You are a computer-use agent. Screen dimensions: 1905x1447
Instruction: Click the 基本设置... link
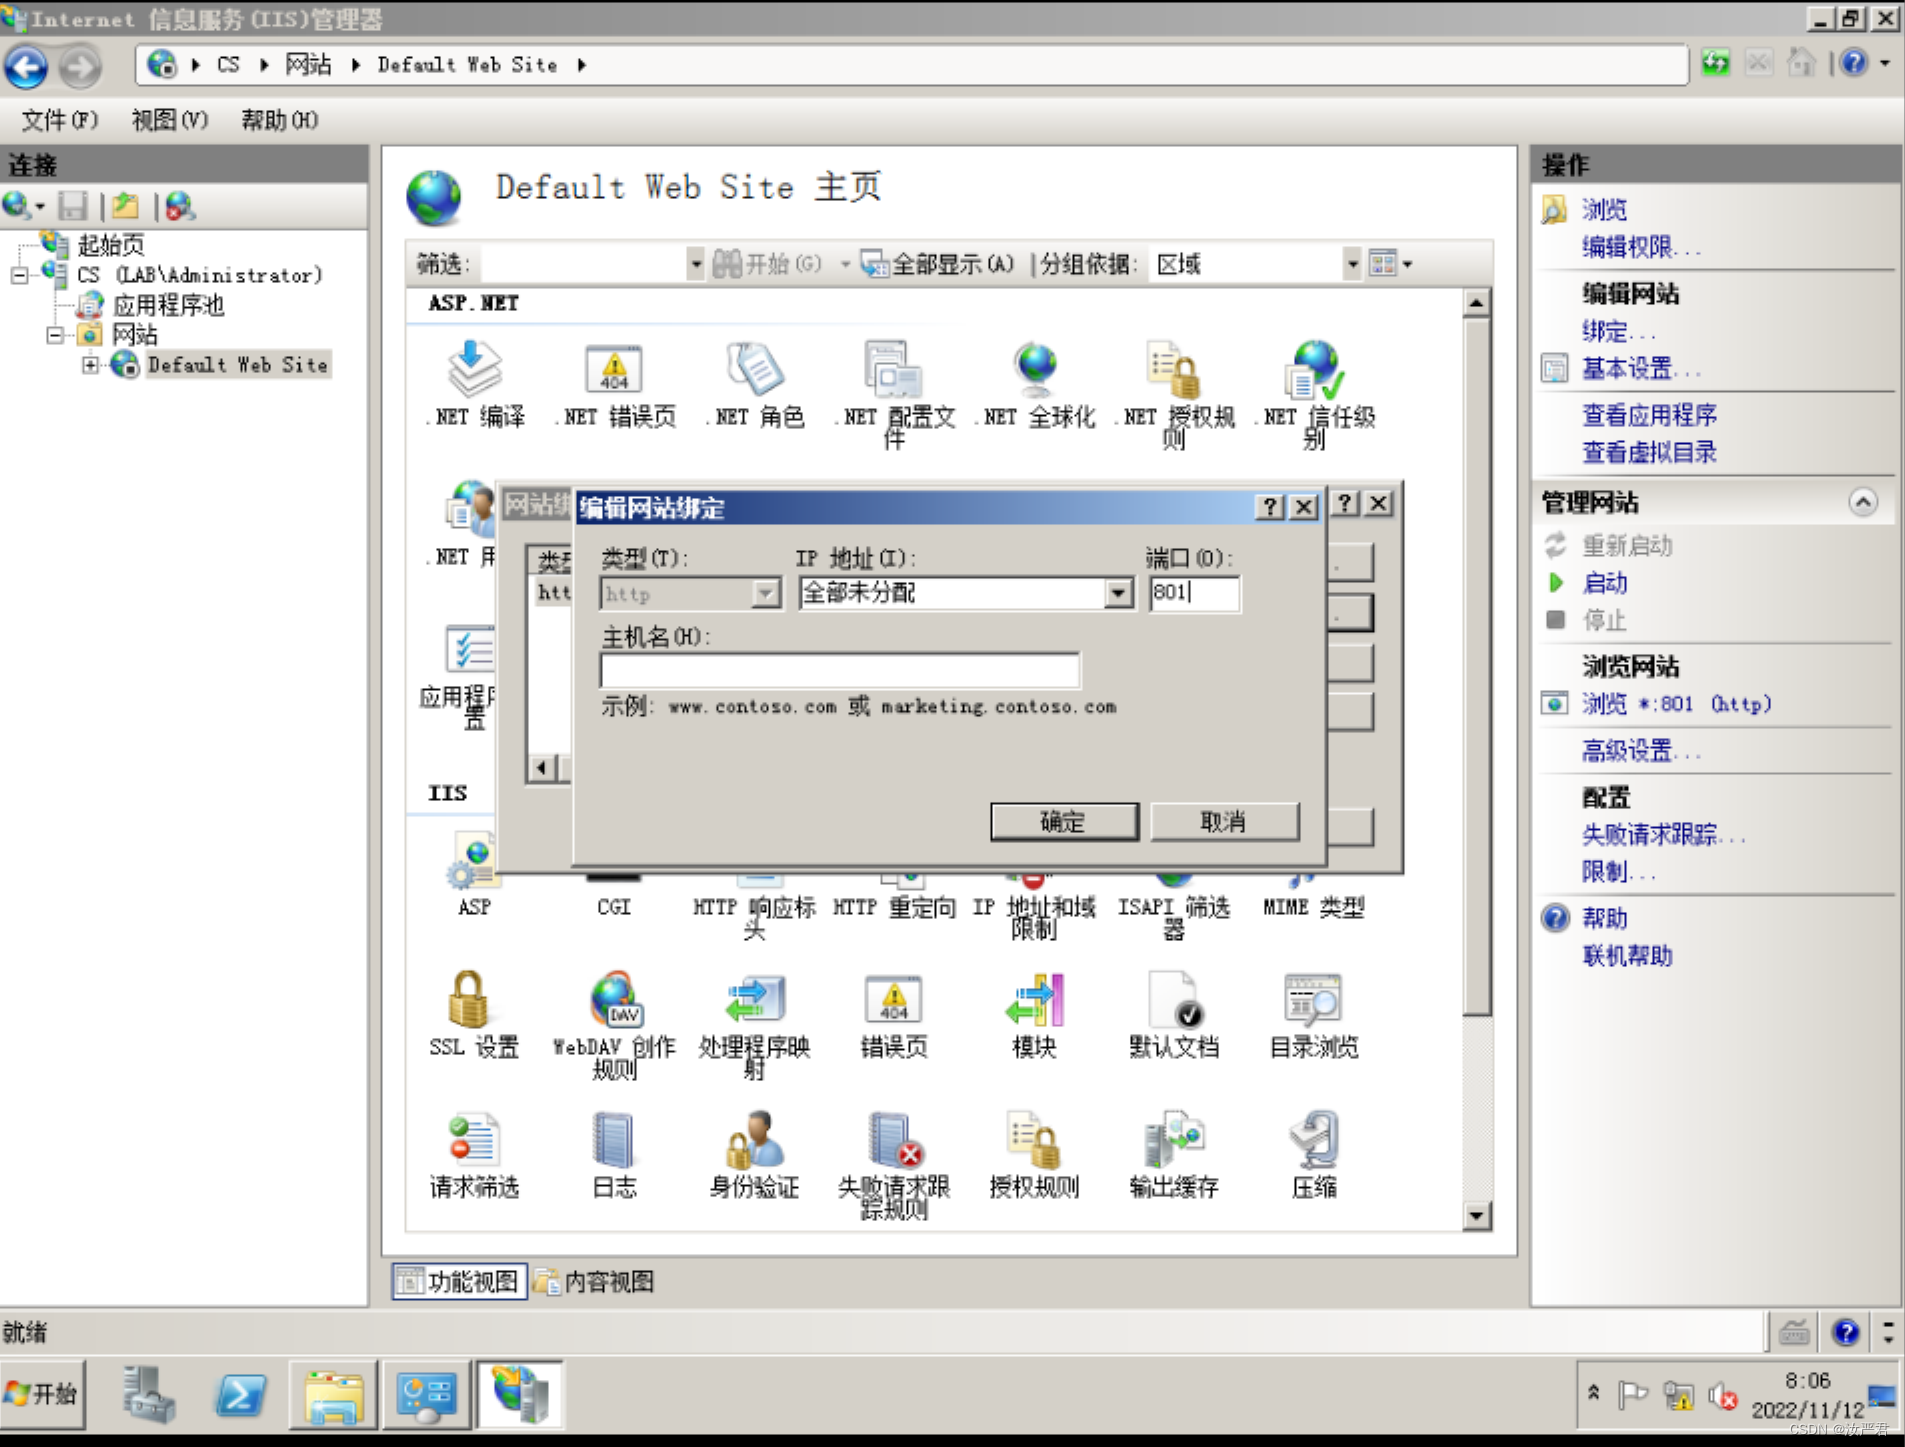pyautogui.click(x=1640, y=369)
